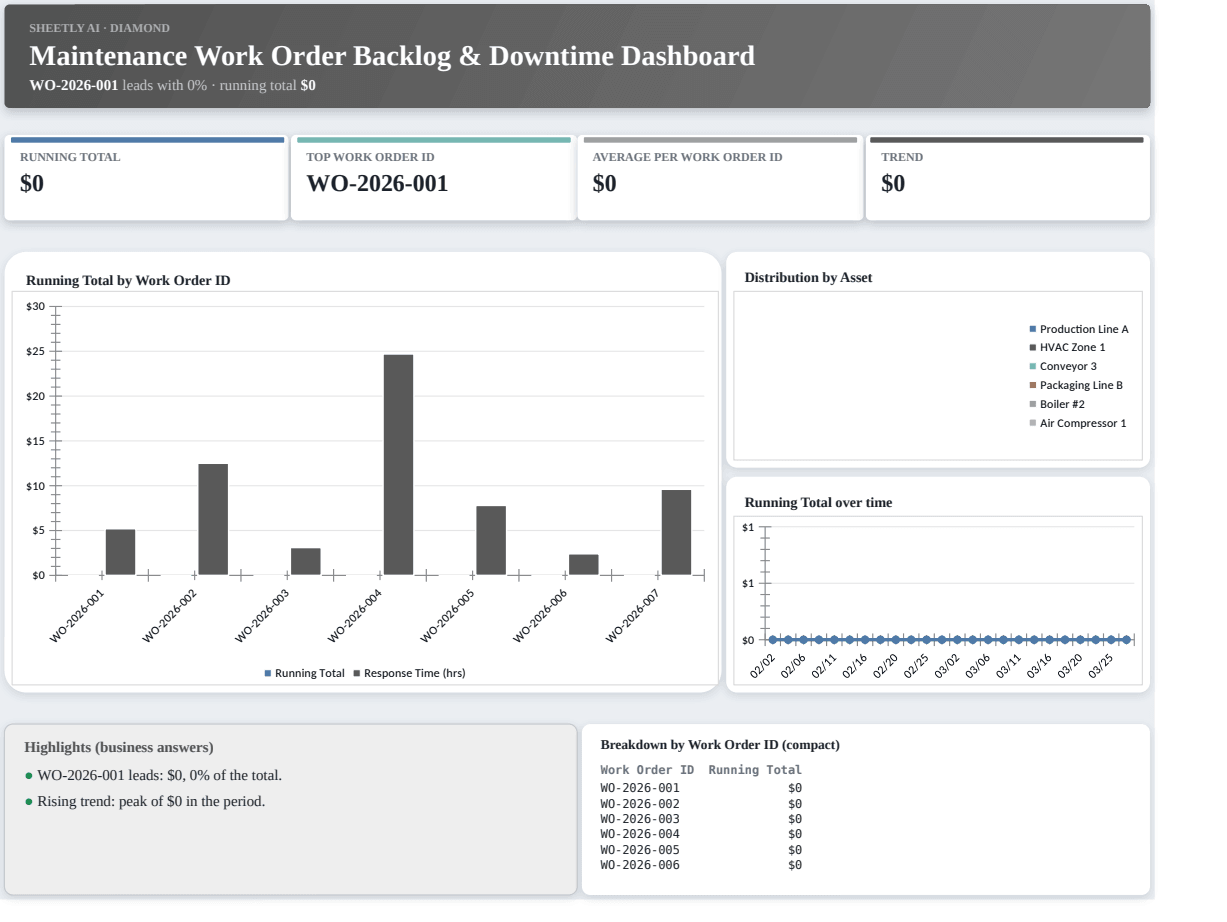Click the Work Order ID column header
The width and height of the screenshot is (1227, 922).
coord(647,770)
